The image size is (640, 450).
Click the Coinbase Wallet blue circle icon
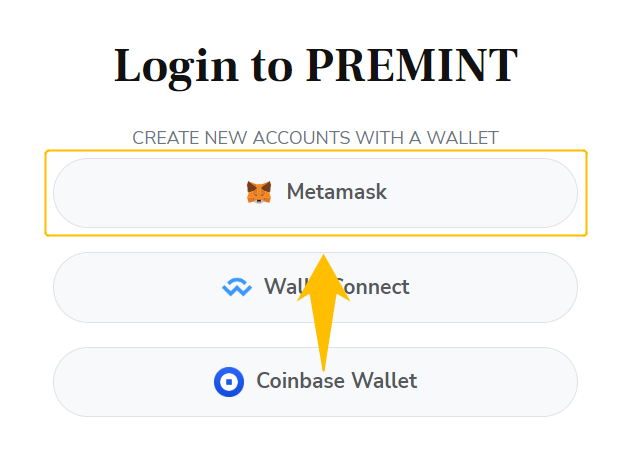point(229,382)
